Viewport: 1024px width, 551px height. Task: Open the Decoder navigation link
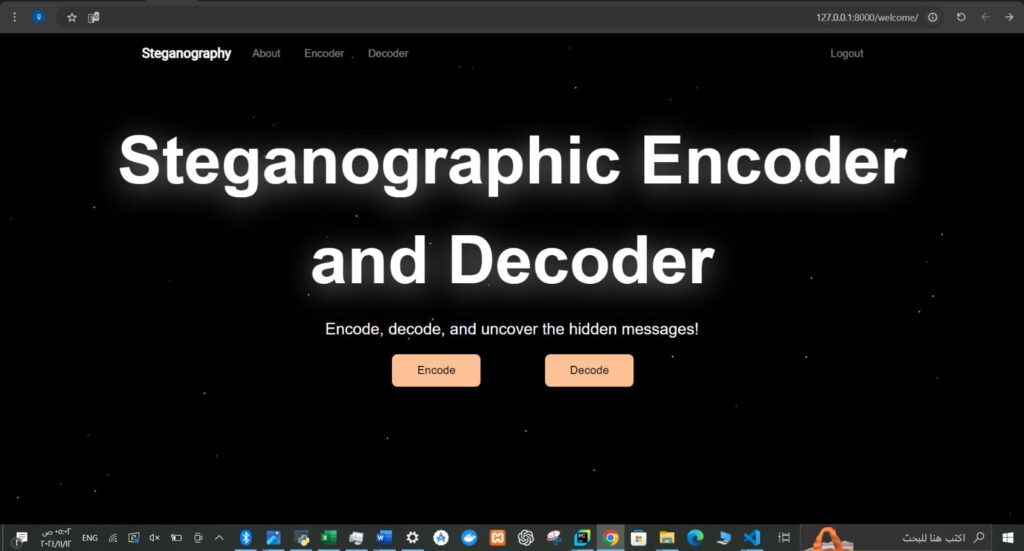tap(388, 53)
